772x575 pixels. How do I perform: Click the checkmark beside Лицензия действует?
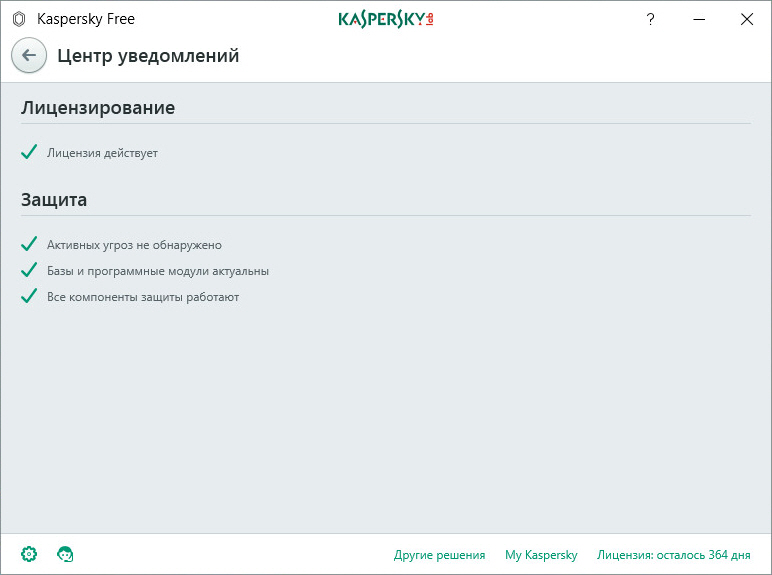(29, 152)
